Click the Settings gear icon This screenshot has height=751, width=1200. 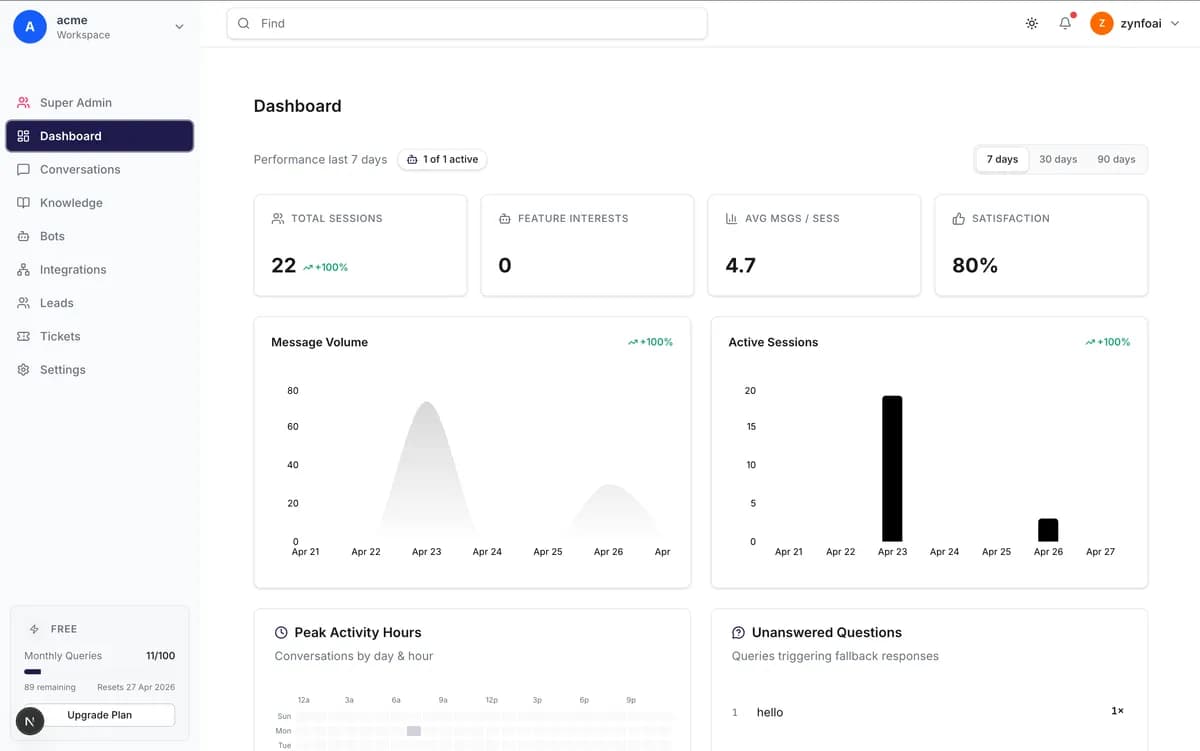coord(24,370)
